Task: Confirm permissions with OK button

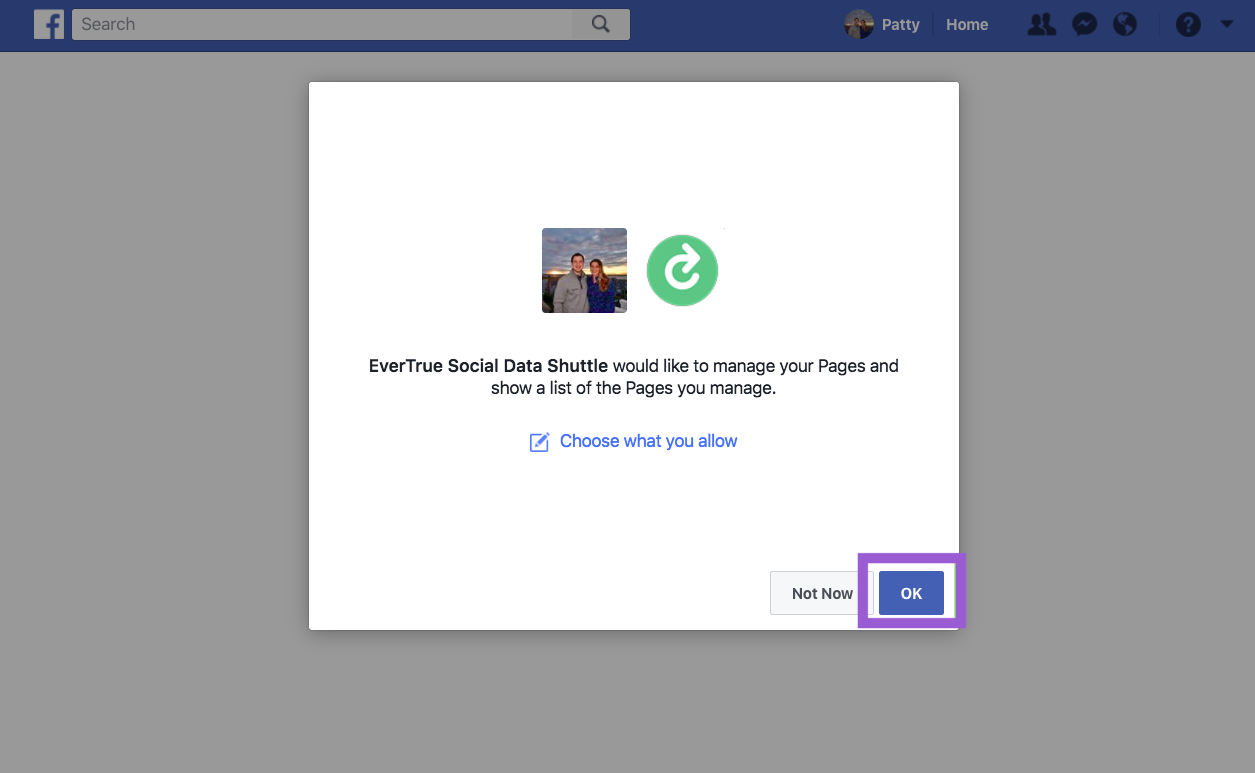Action: tap(911, 593)
